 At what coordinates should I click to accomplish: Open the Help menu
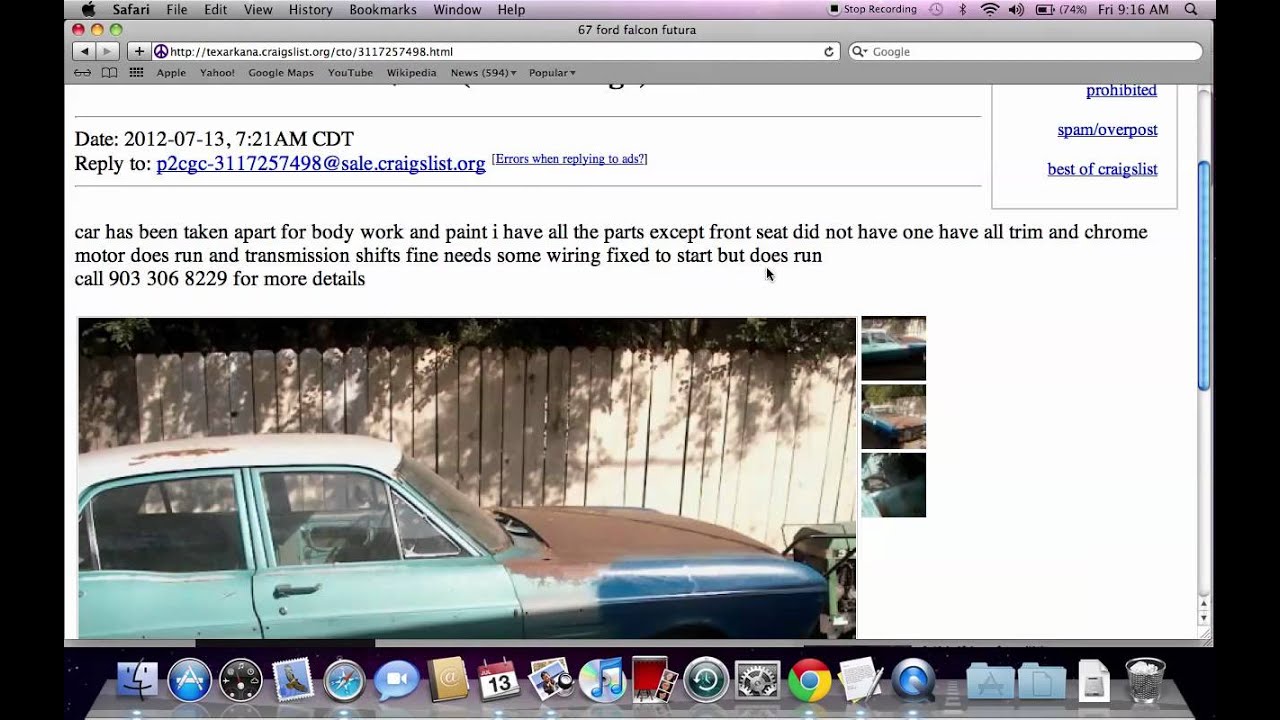(x=511, y=9)
